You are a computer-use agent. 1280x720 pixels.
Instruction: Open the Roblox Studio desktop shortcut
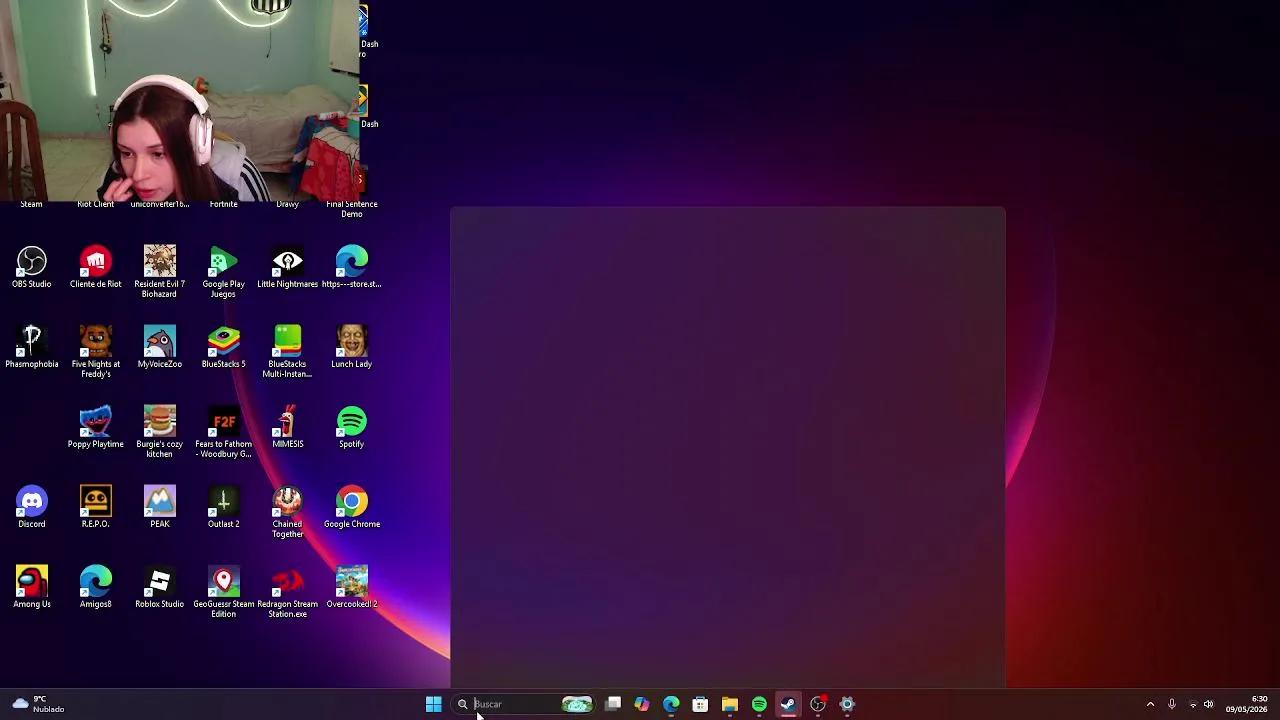coord(159,587)
